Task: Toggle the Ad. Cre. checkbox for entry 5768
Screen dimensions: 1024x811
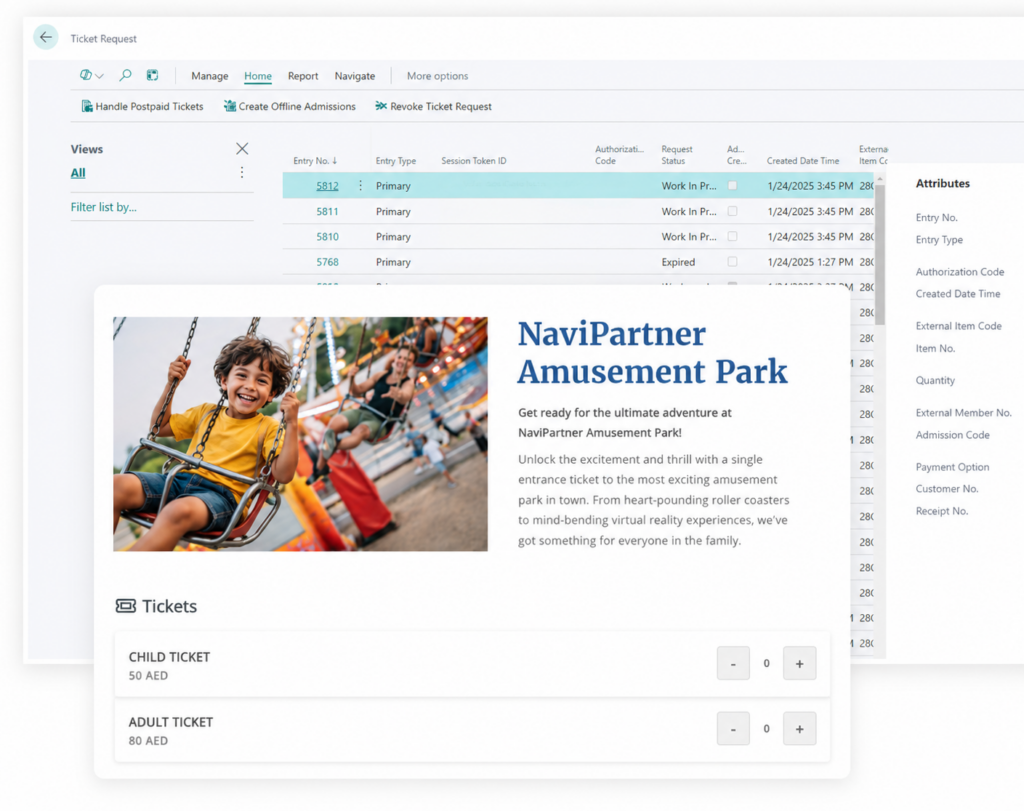Action: [x=733, y=261]
